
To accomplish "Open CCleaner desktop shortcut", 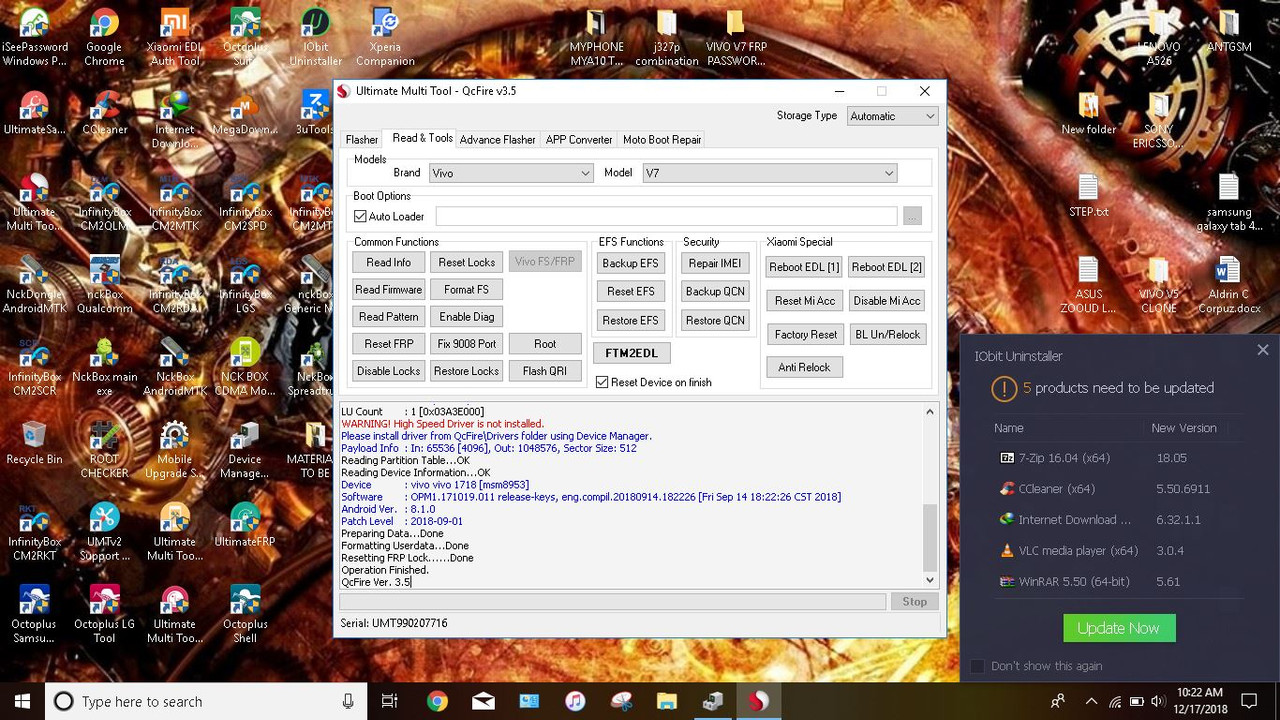I will tap(104, 113).
